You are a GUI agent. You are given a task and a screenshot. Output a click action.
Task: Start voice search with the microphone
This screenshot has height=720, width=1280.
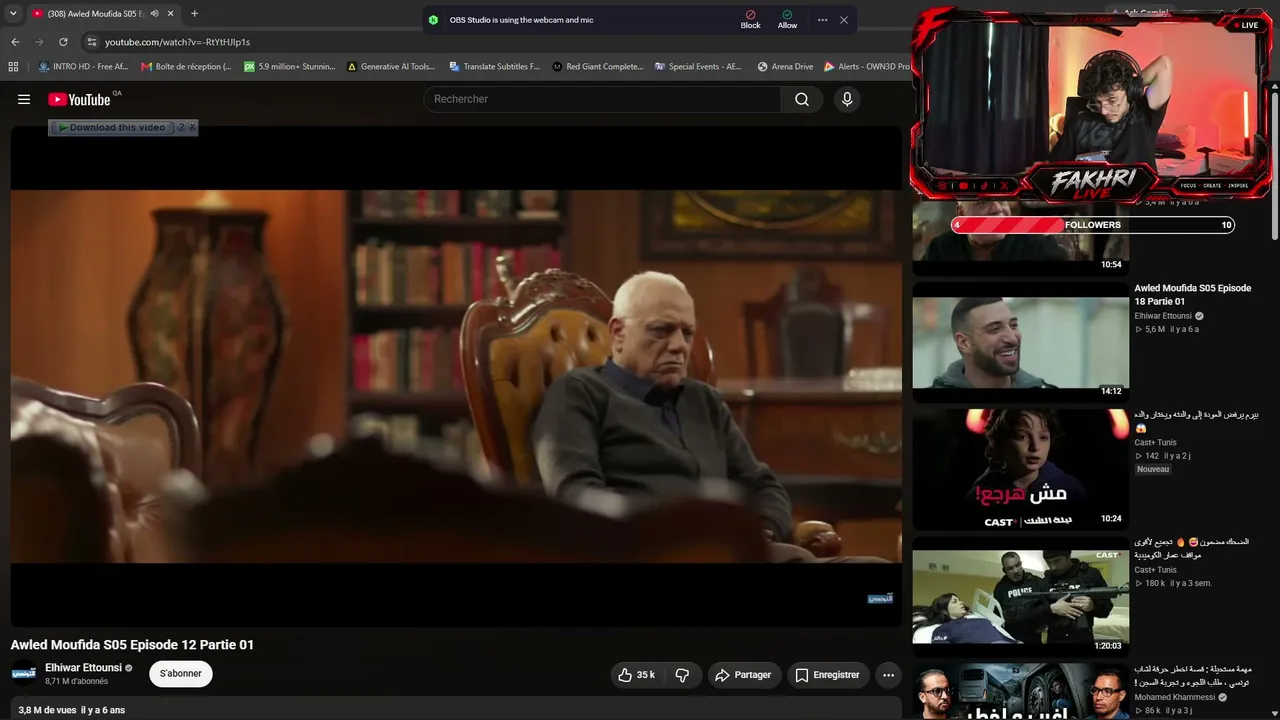pos(847,99)
